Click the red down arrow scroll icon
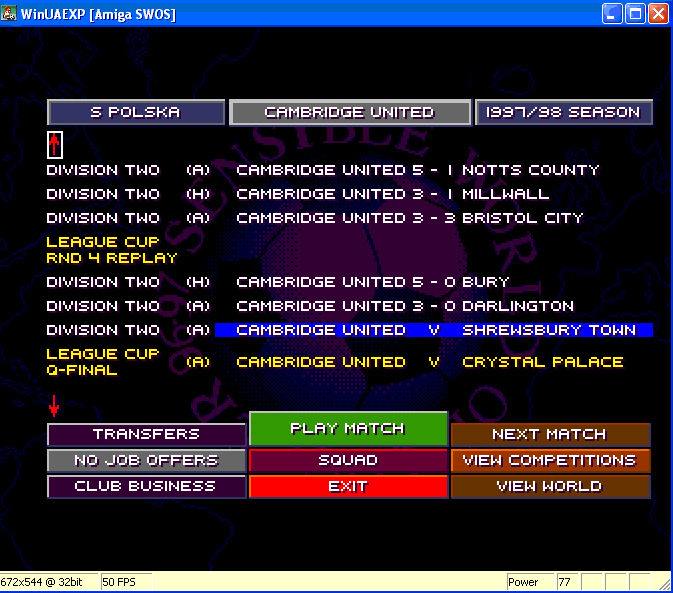673x593 pixels. pos(54,406)
